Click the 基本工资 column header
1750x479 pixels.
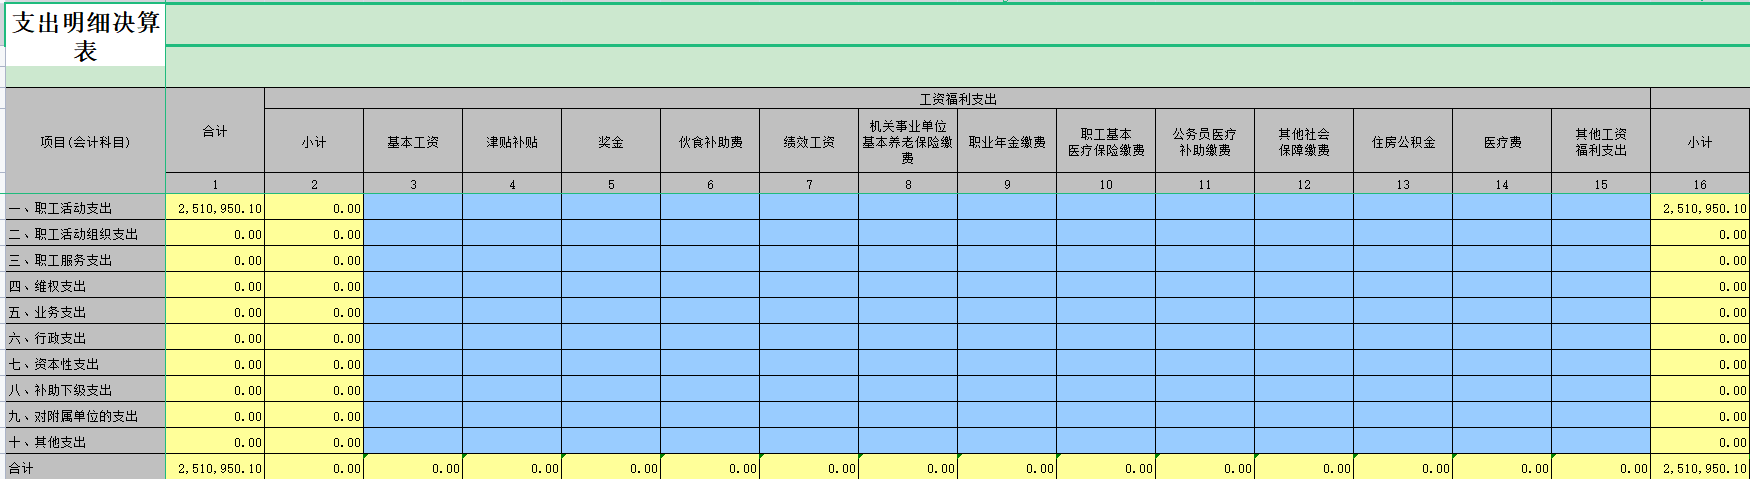pyautogui.click(x=413, y=142)
